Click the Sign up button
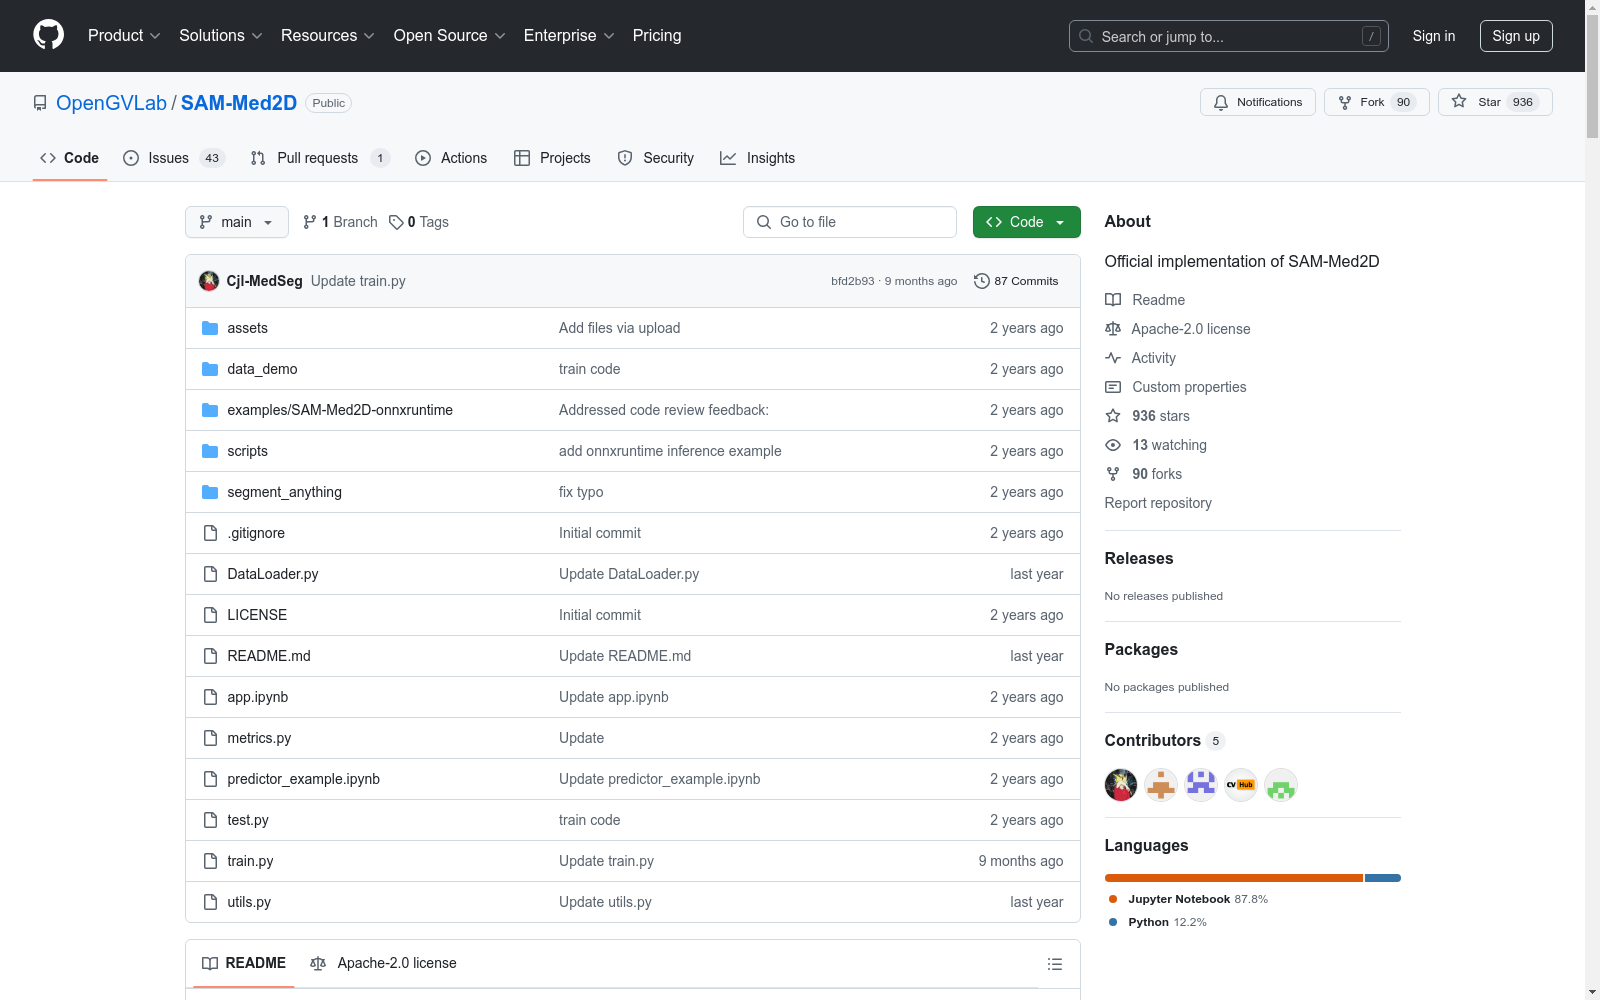The height and width of the screenshot is (1000, 1600). [x=1516, y=36]
